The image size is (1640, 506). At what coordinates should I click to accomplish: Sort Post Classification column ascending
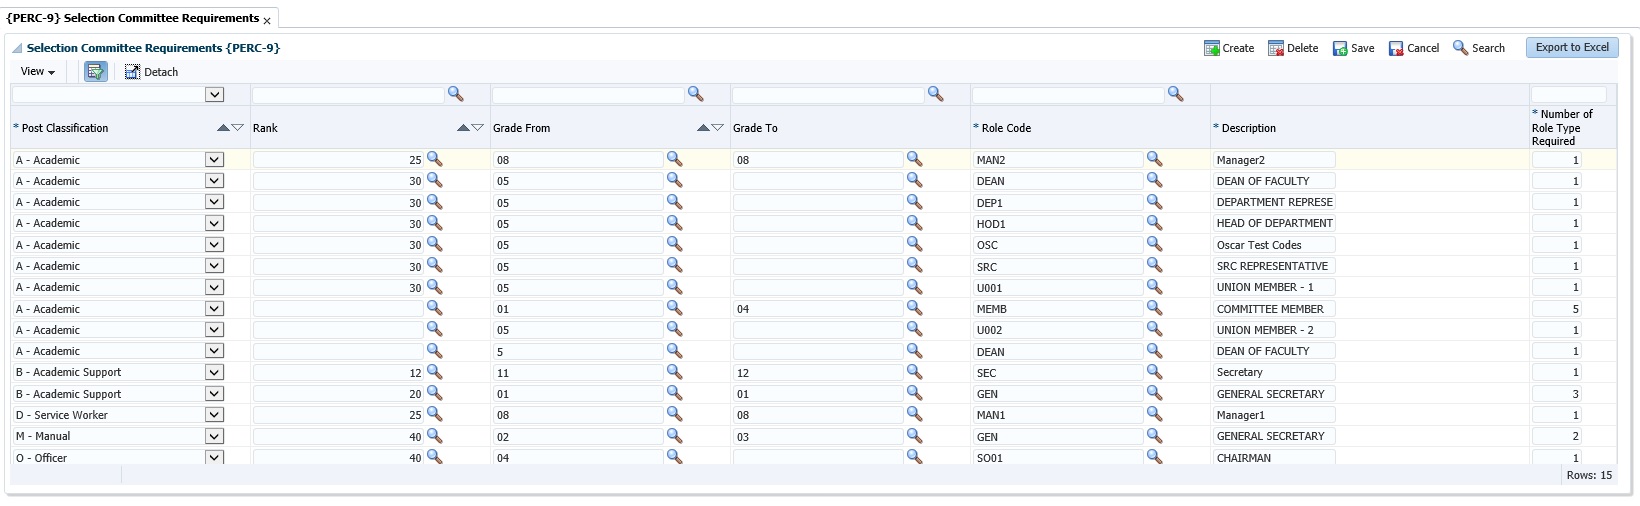pyautogui.click(x=222, y=128)
